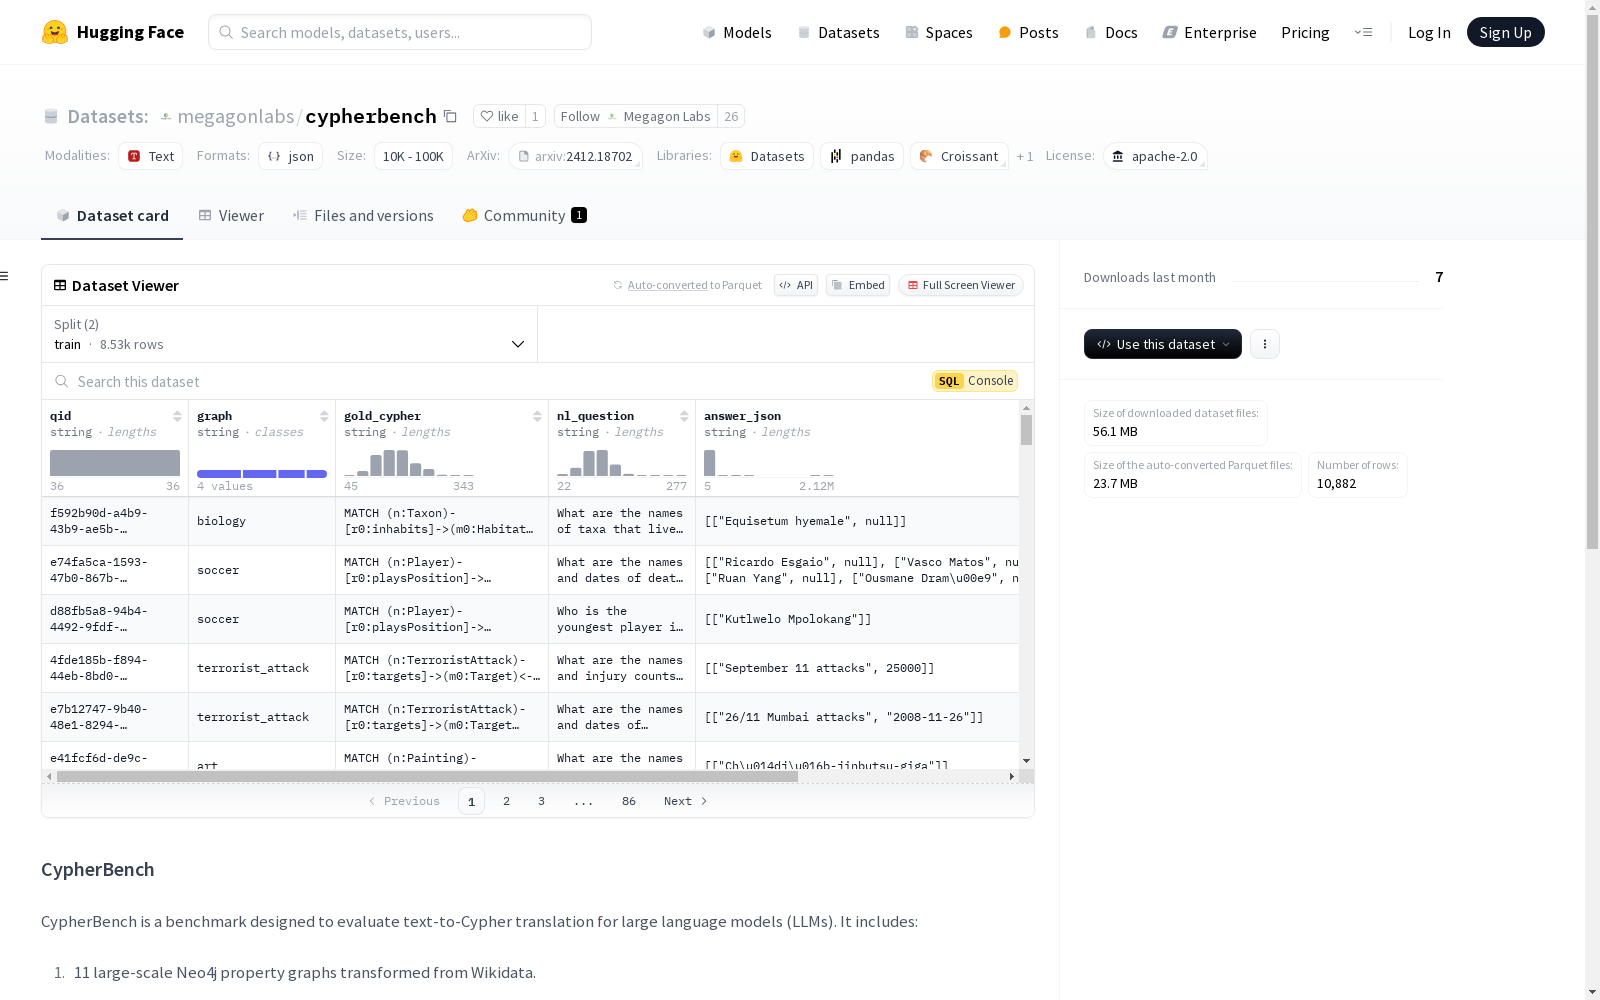Select the pandas library tag
This screenshot has height=1000, width=1600.
click(862, 156)
